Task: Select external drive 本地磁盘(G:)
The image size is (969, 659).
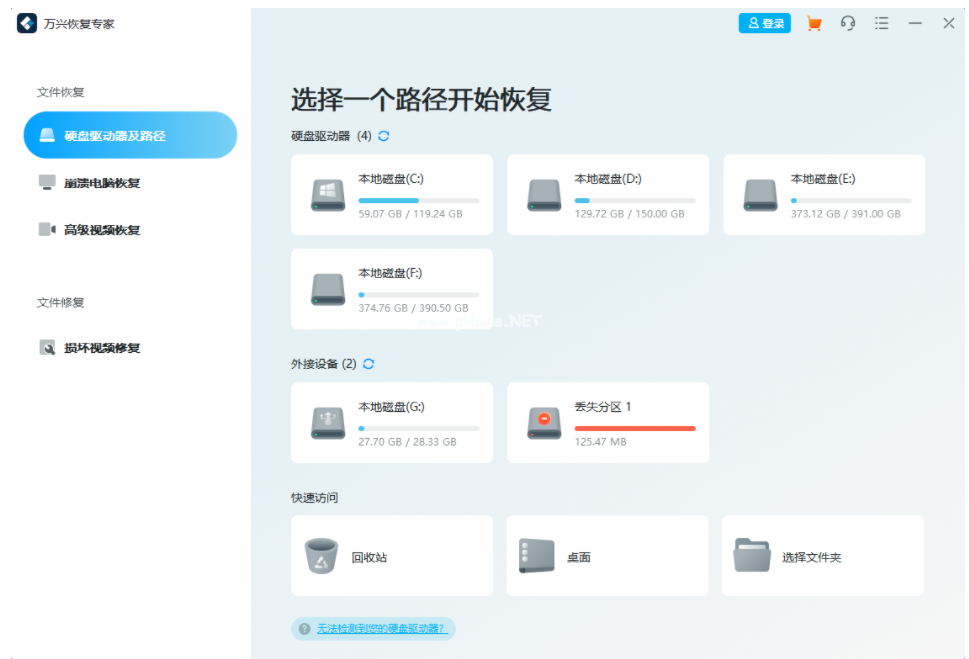Action: tap(391, 422)
